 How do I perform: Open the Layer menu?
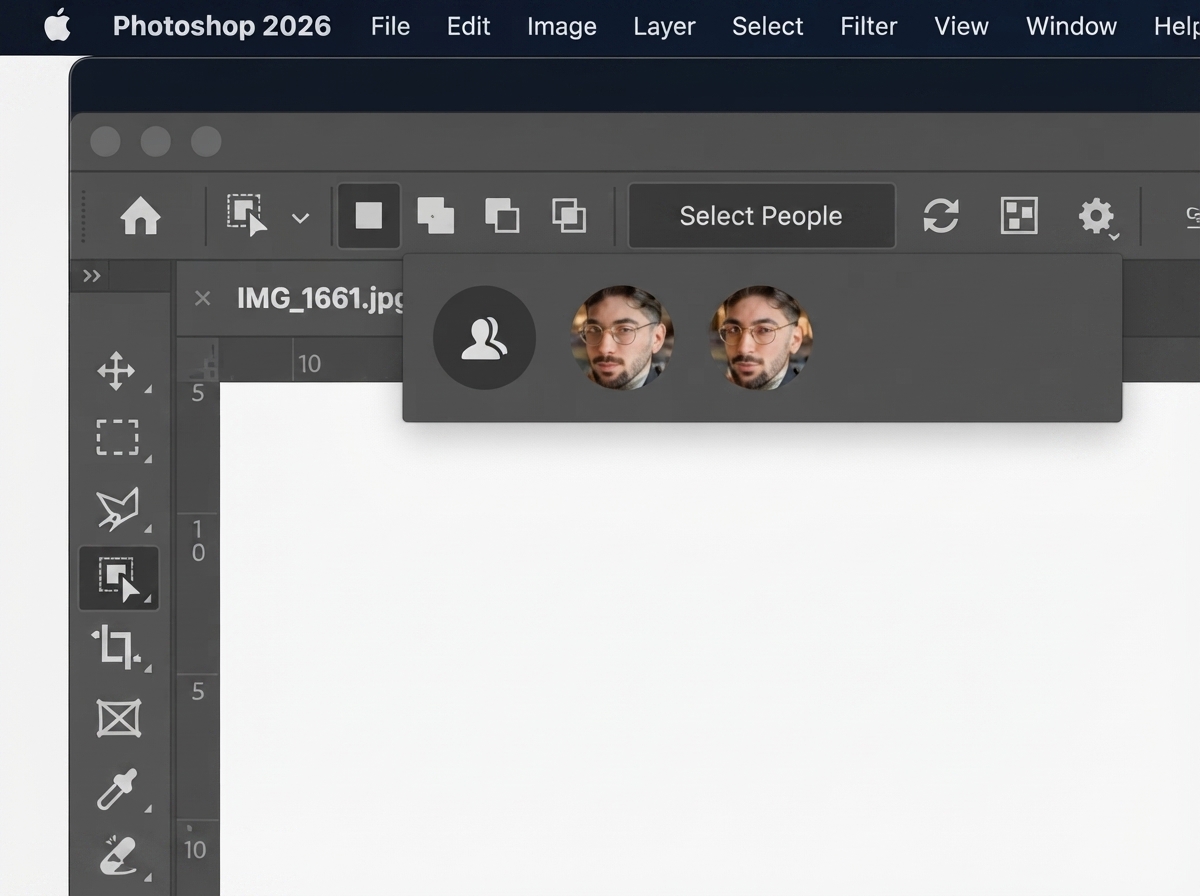[x=664, y=26]
